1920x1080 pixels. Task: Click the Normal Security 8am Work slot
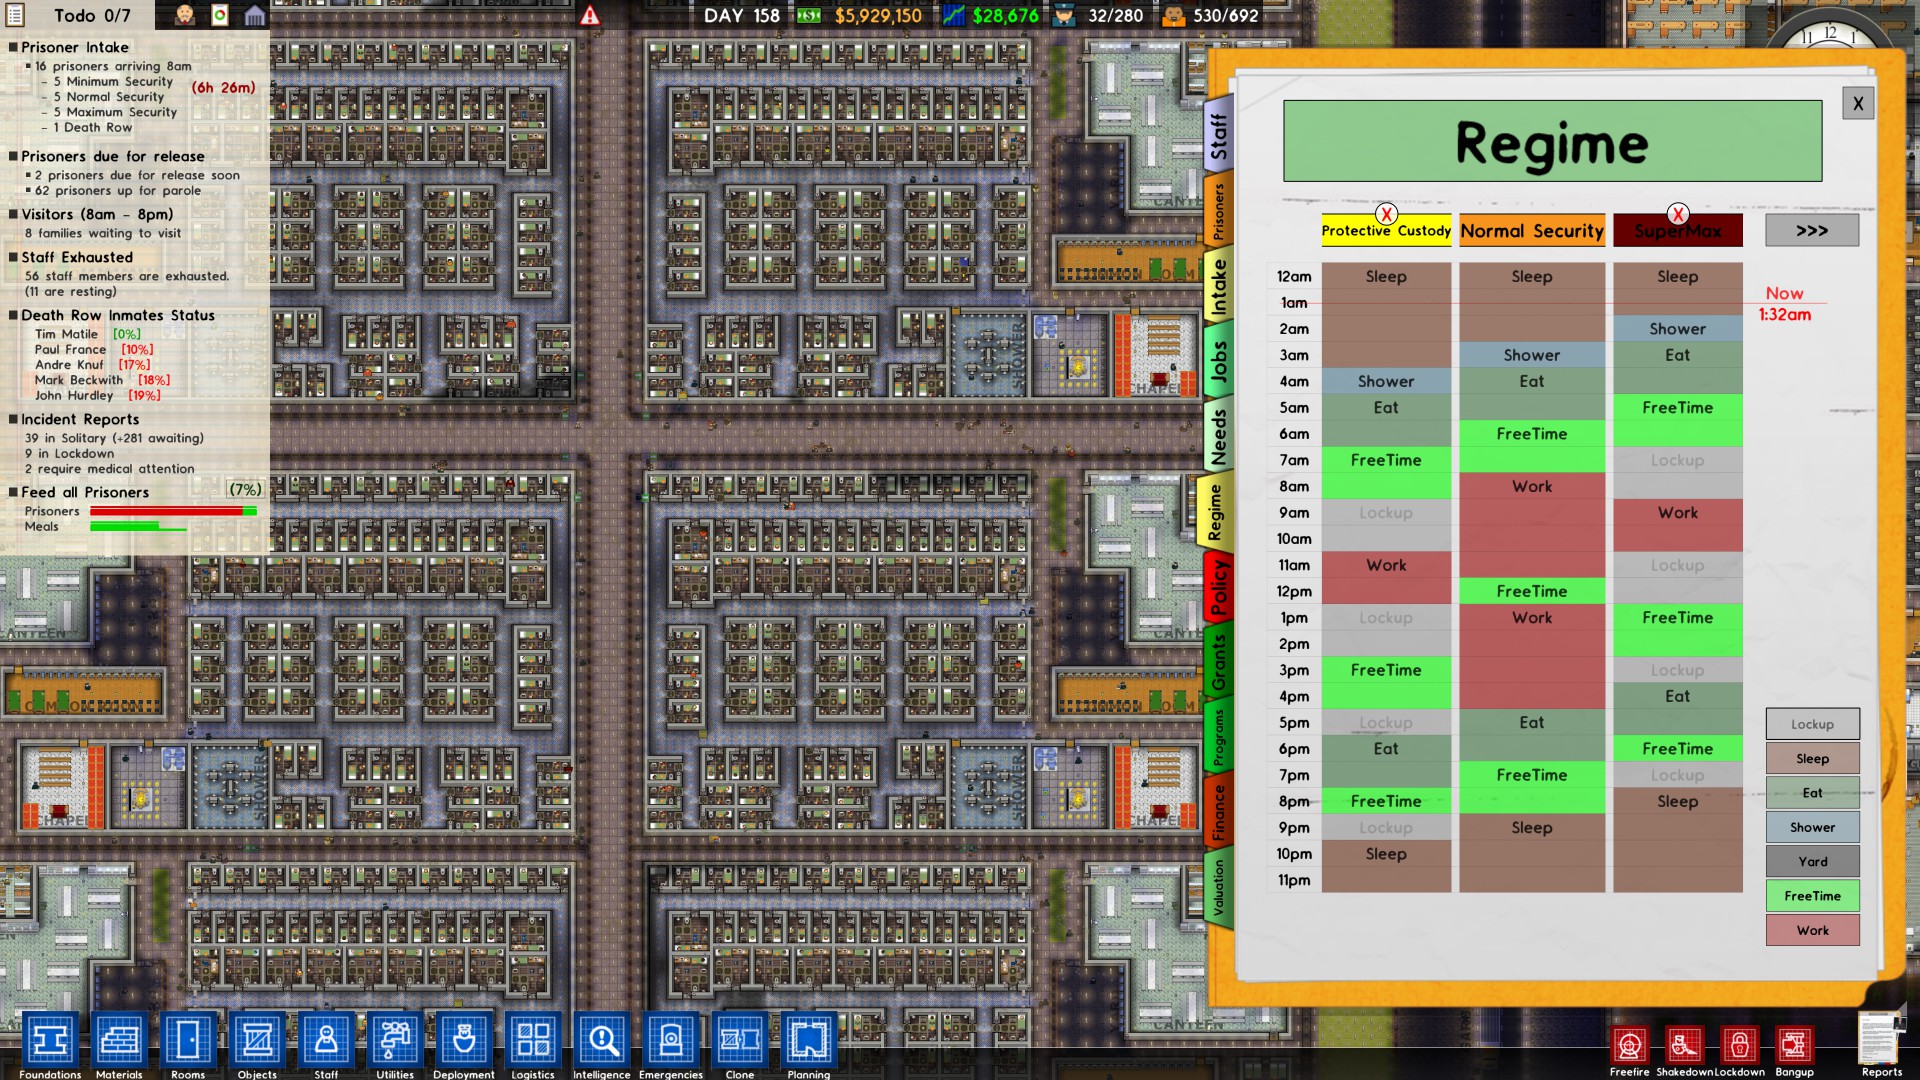[x=1531, y=487]
